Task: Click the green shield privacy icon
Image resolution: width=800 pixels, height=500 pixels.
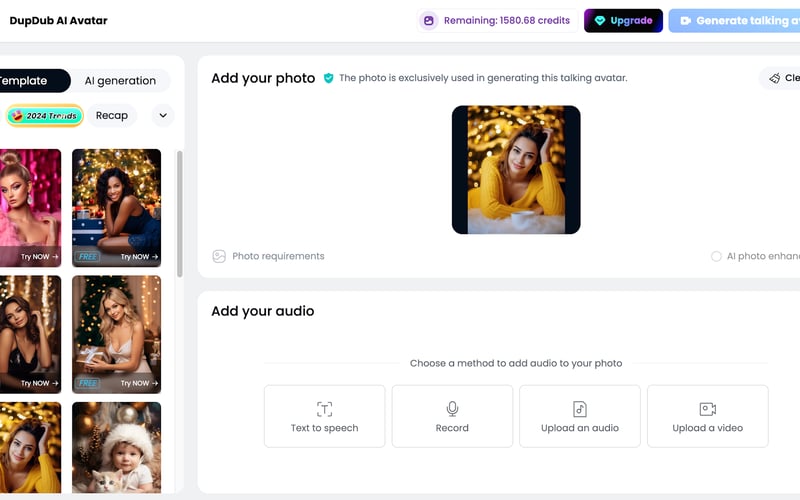Action: coord(329,78)
